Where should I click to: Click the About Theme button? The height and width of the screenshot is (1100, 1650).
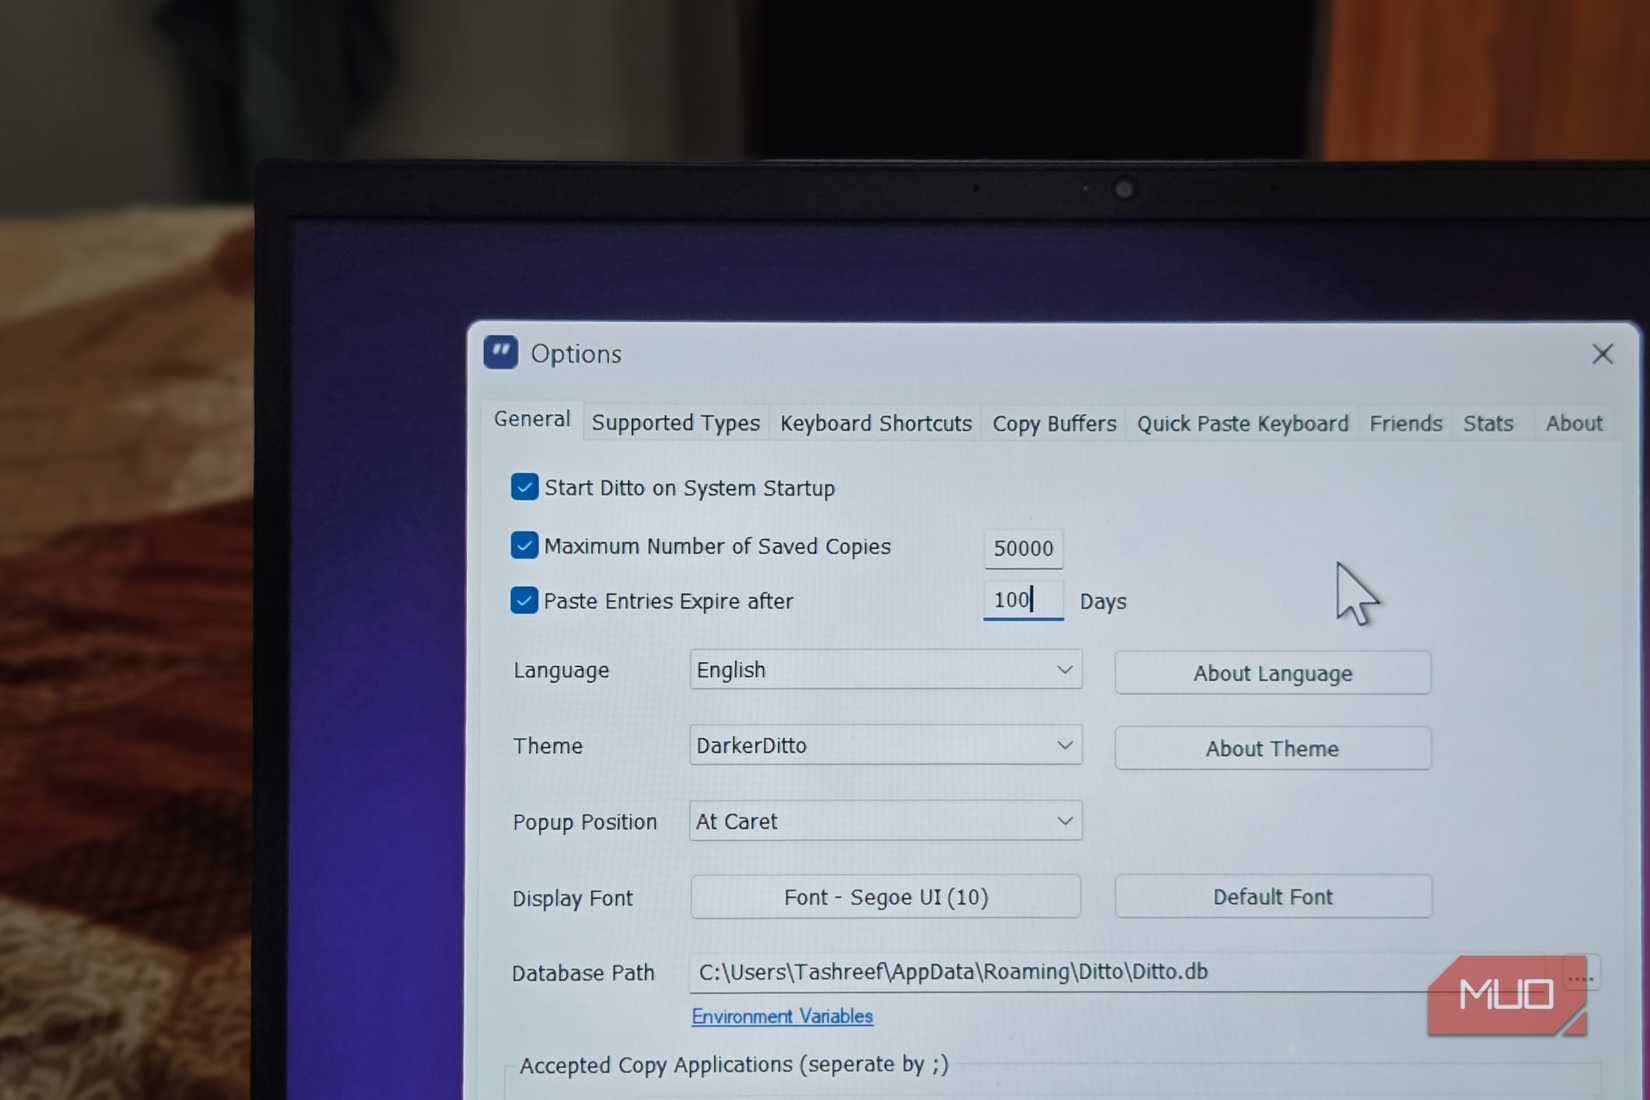point(1272,748)
